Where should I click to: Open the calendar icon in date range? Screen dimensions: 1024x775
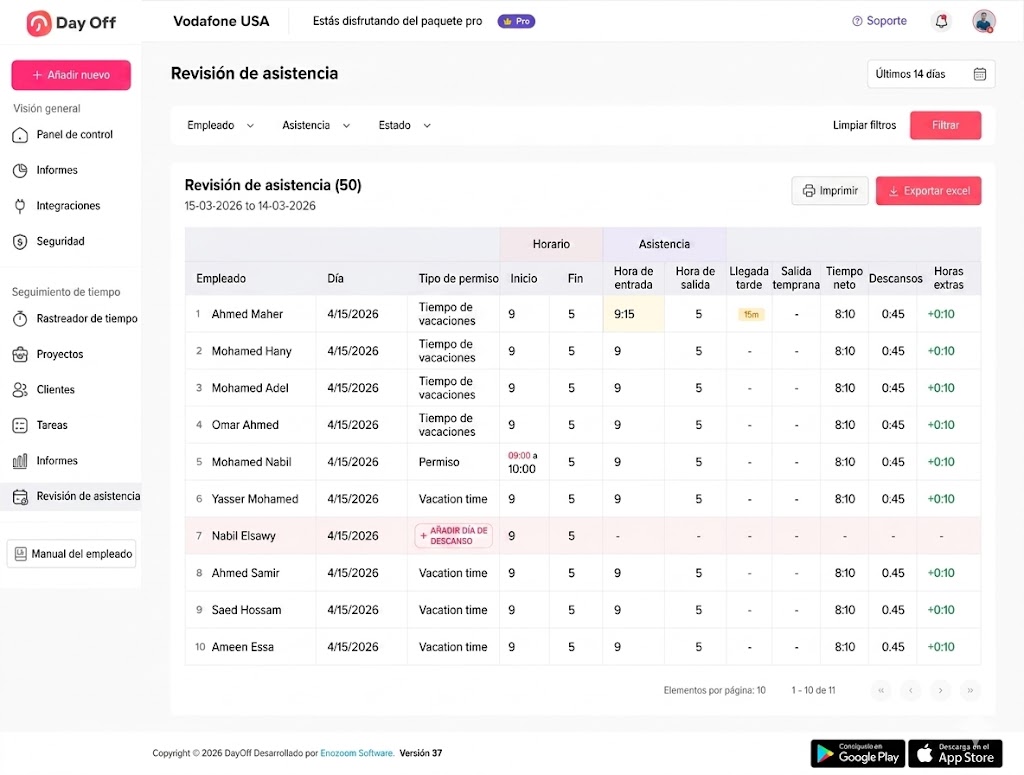pyautogui.click(x=980, y=74)
